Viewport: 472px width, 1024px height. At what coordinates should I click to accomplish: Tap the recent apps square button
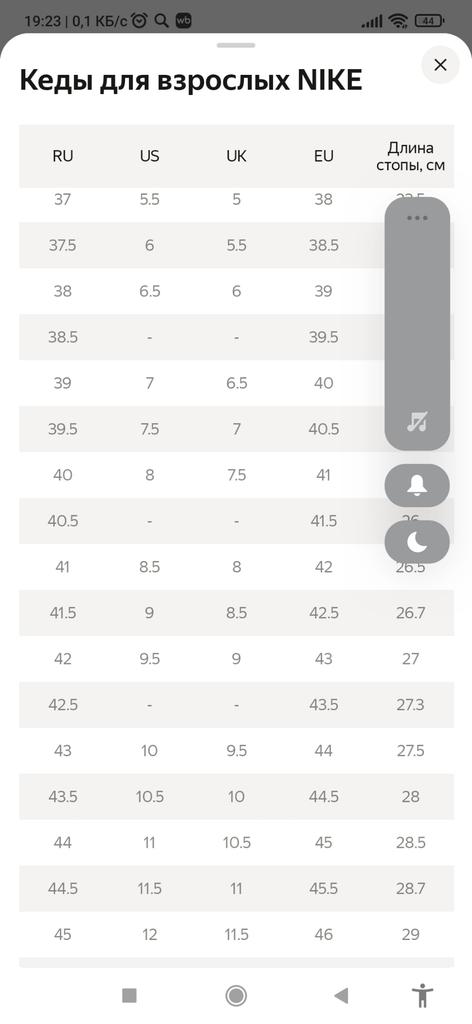tap(129, 995)
